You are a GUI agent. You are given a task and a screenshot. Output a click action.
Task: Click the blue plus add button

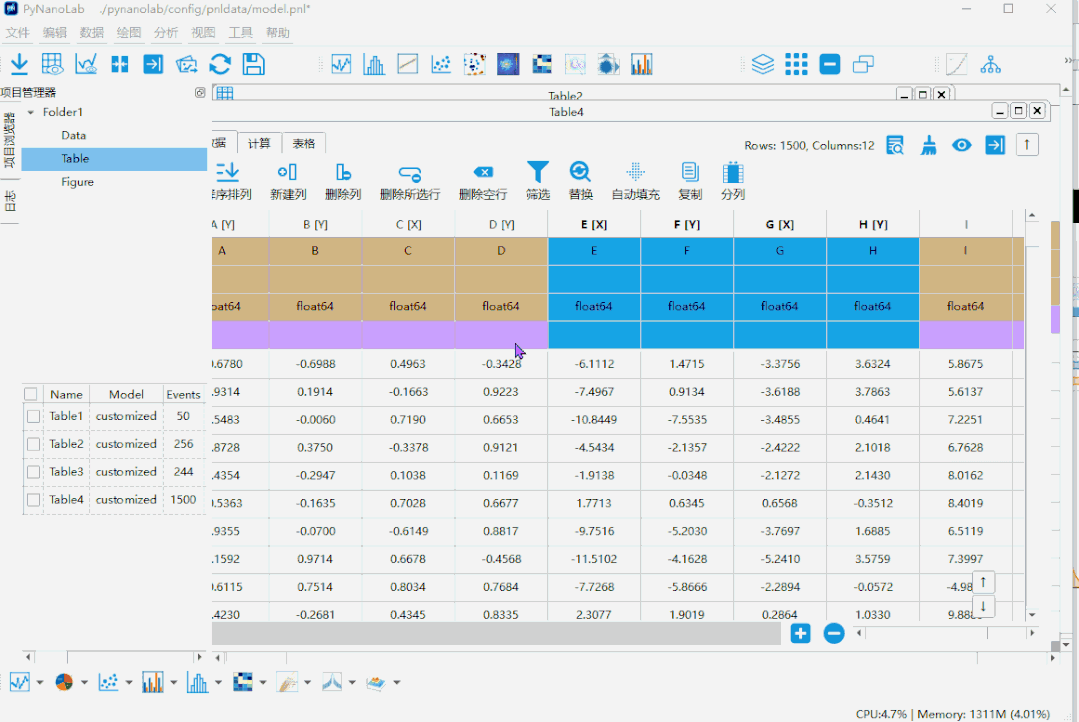click(x=800, y=633)
